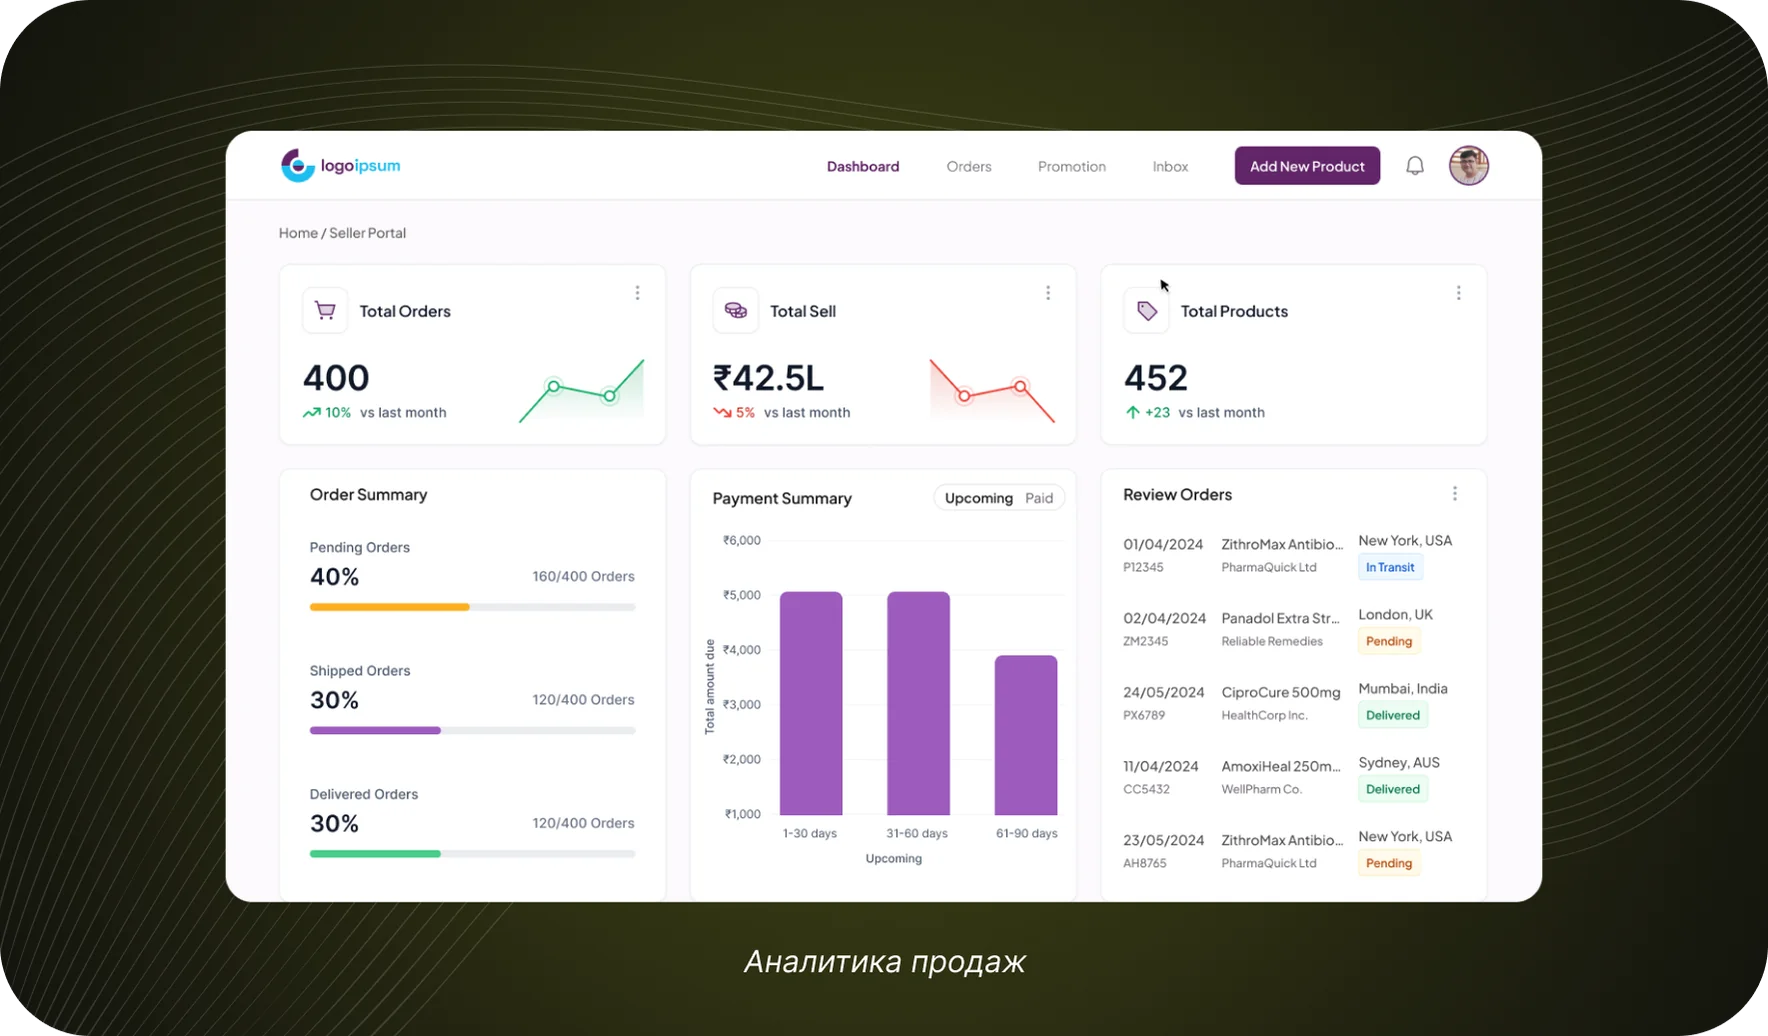Screen dimensions: 1768x1036
Task: Click the 01/04/2024 order date
Action: [1163, 544]
